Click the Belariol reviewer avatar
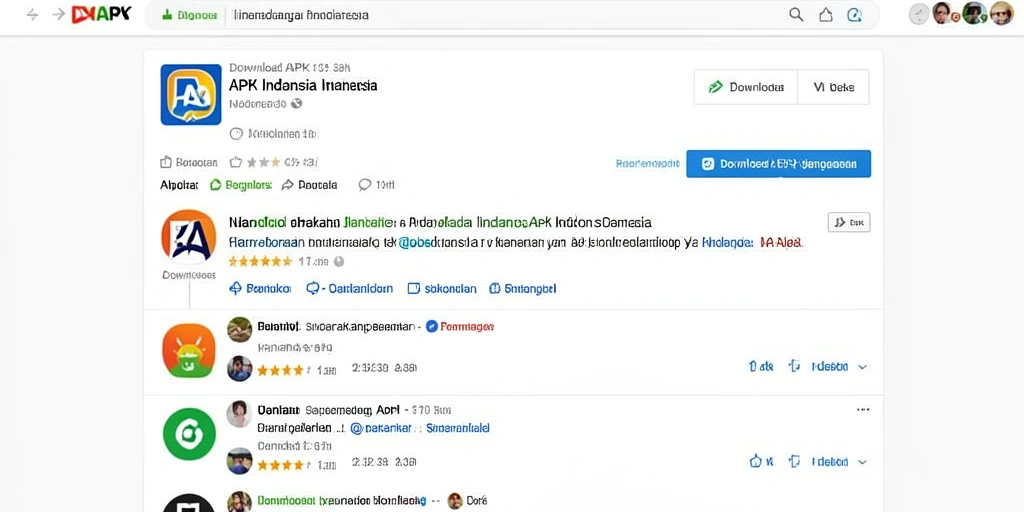The image size is (1024, 512). tap(240, 329)
